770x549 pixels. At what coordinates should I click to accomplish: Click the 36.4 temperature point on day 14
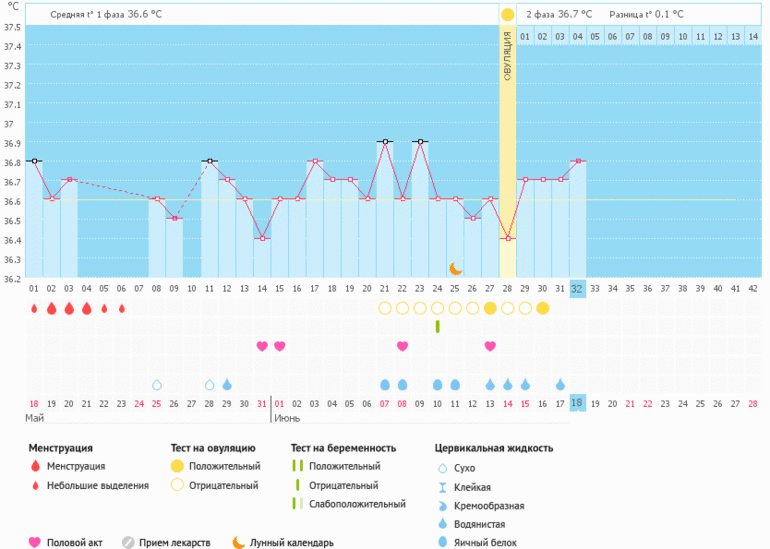pyautogui.click(x=262, y=238)
